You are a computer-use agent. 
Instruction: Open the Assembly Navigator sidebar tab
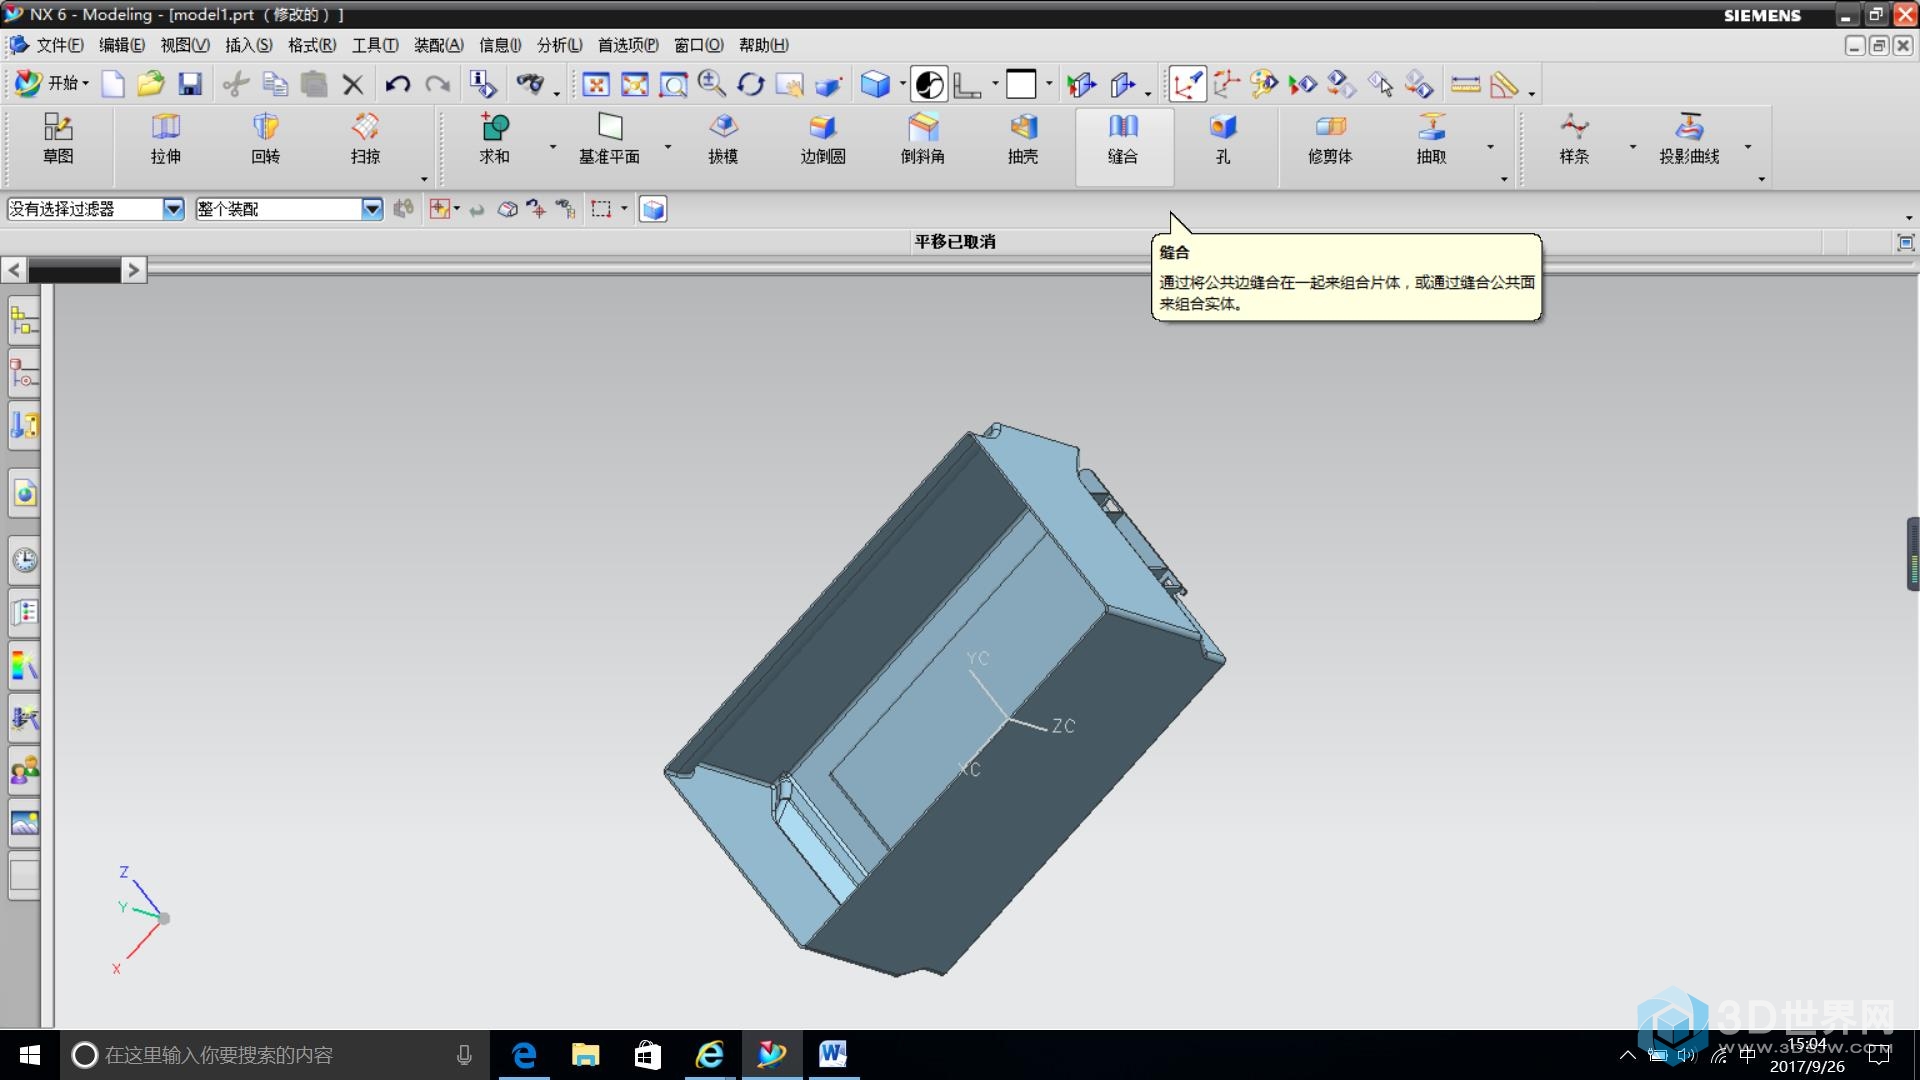[24, 321]
